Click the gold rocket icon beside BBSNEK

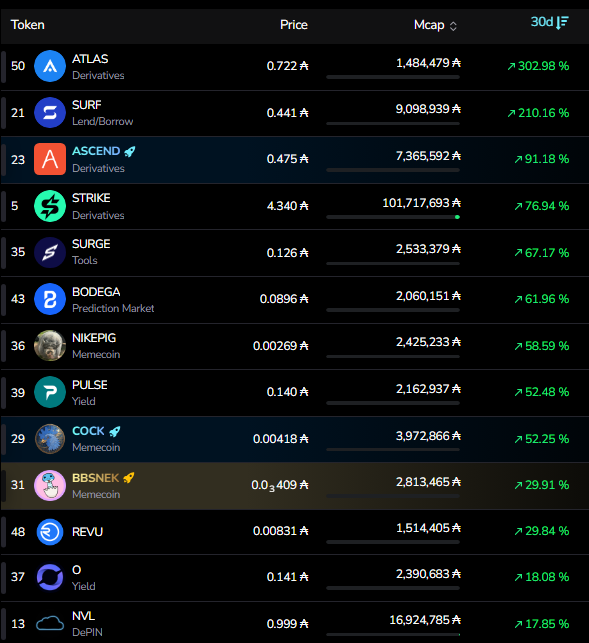[129, 478]
